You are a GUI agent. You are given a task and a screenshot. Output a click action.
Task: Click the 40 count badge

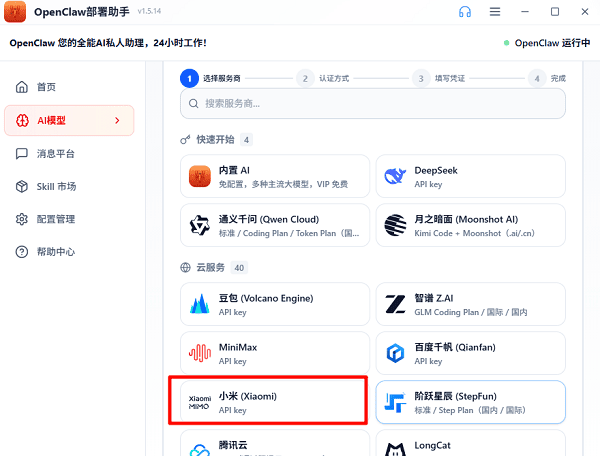coord(239,268)
